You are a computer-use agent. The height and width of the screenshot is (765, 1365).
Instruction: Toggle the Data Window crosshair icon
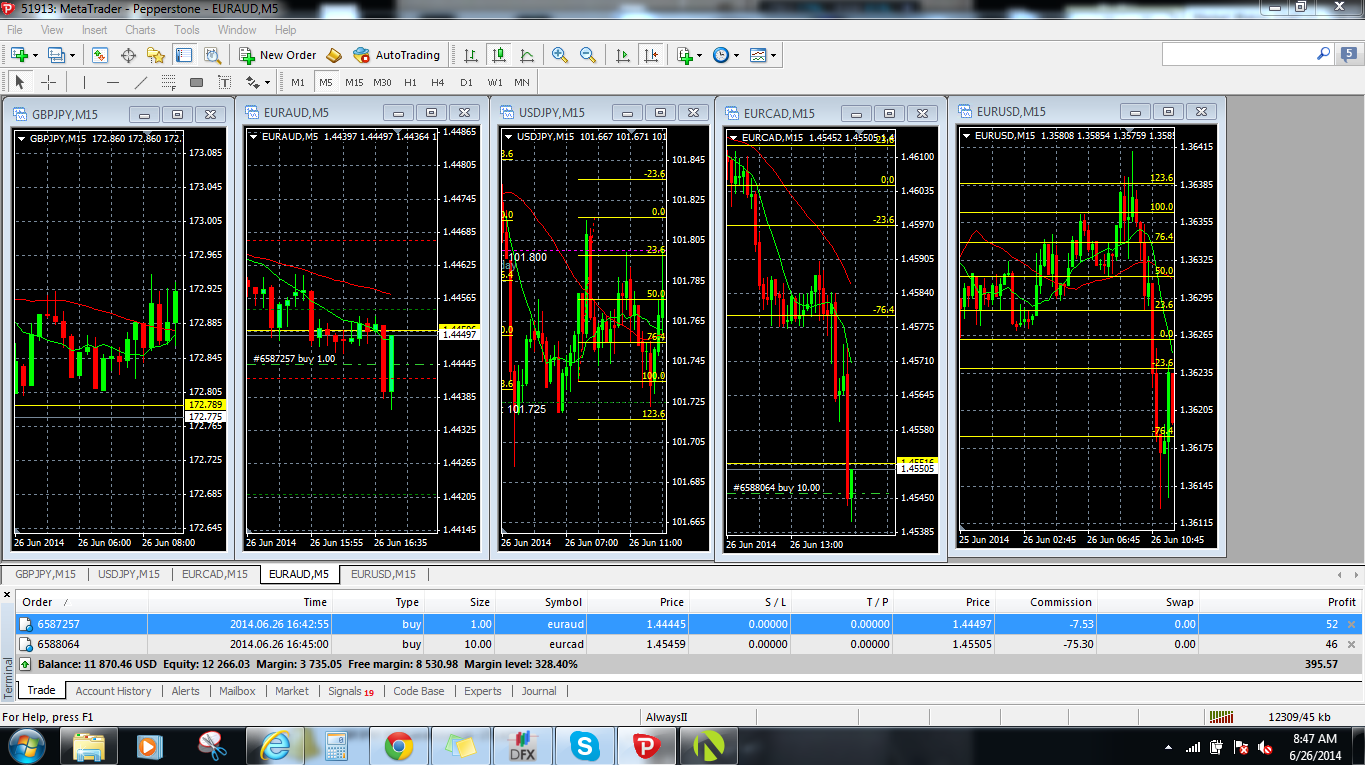(x=128, y=55)
